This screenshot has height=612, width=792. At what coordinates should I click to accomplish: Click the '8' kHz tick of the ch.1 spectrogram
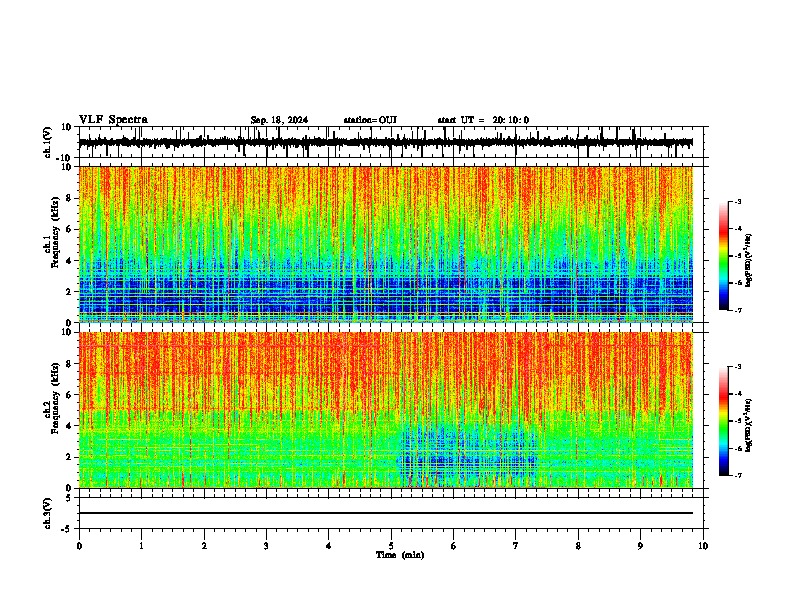70,198
